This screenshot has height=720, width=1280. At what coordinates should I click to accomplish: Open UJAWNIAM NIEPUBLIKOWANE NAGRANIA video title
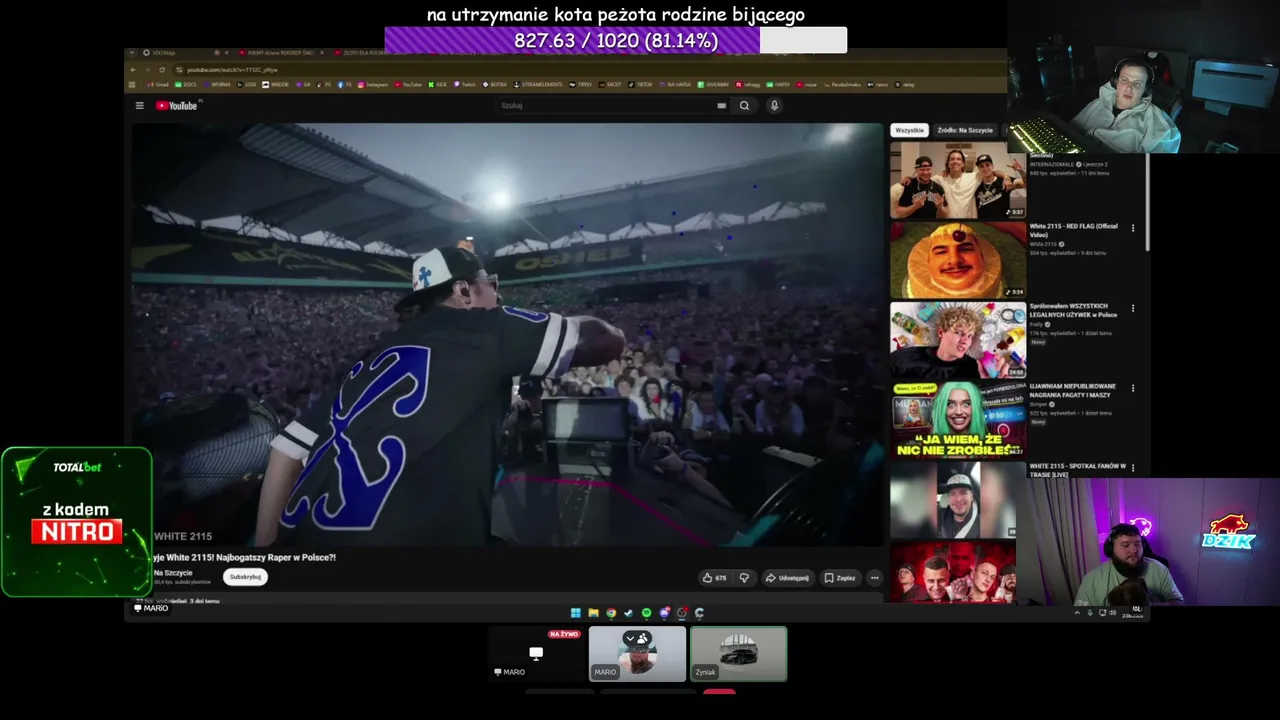[1072, 390]
